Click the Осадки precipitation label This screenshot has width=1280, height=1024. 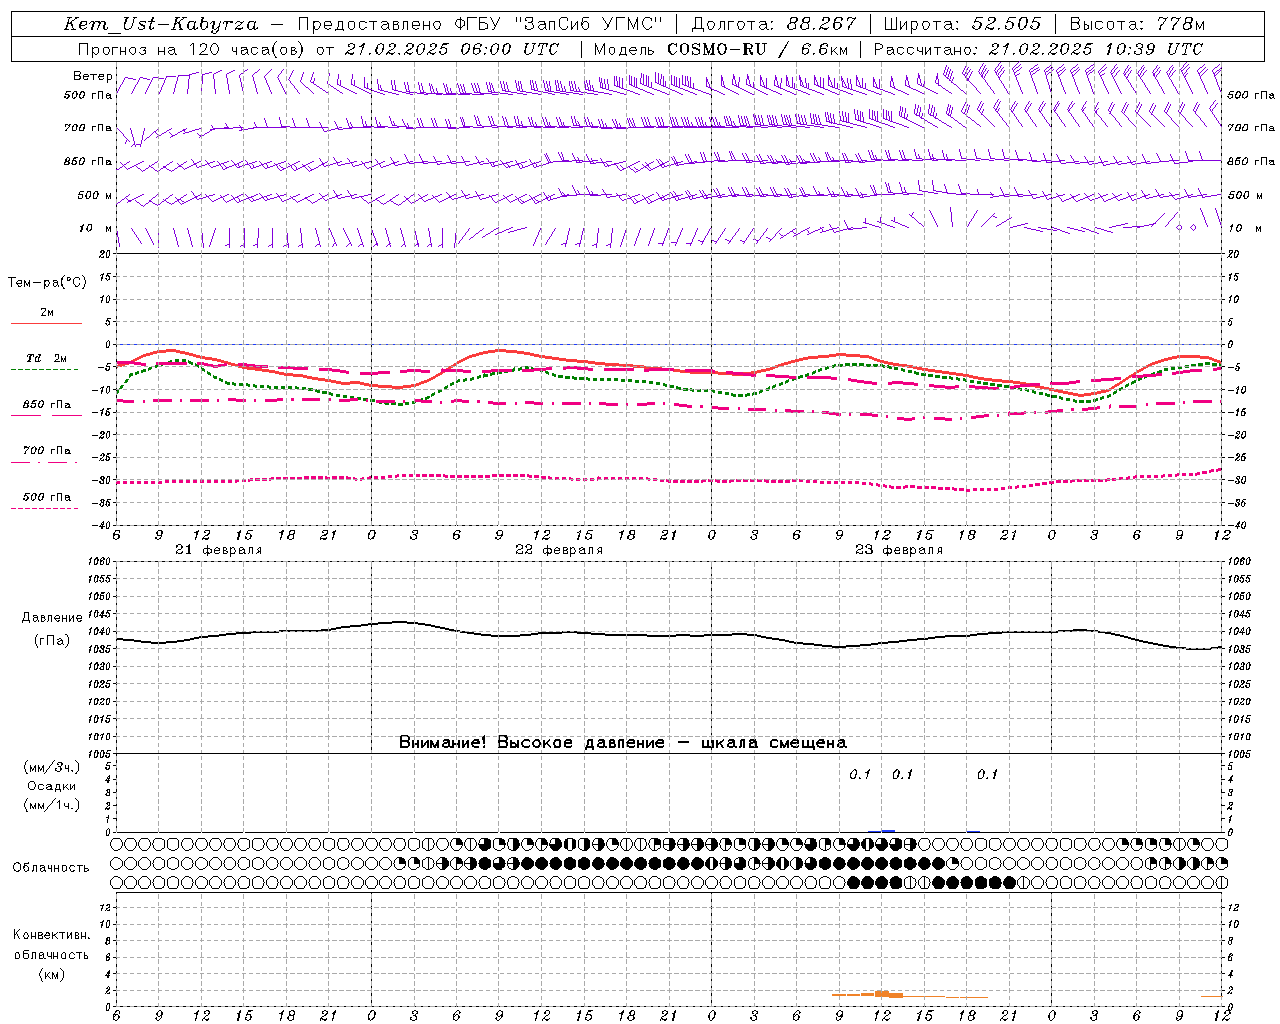click(x=51, y=786)
